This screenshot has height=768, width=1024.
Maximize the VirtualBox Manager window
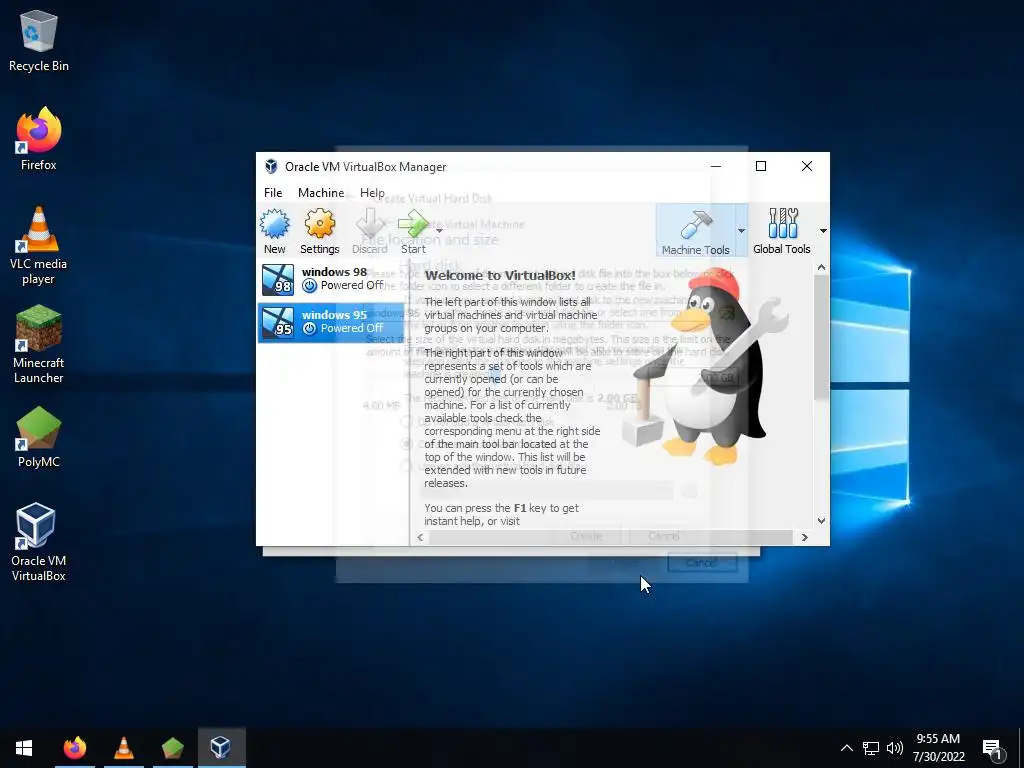(x=761, y=166)
